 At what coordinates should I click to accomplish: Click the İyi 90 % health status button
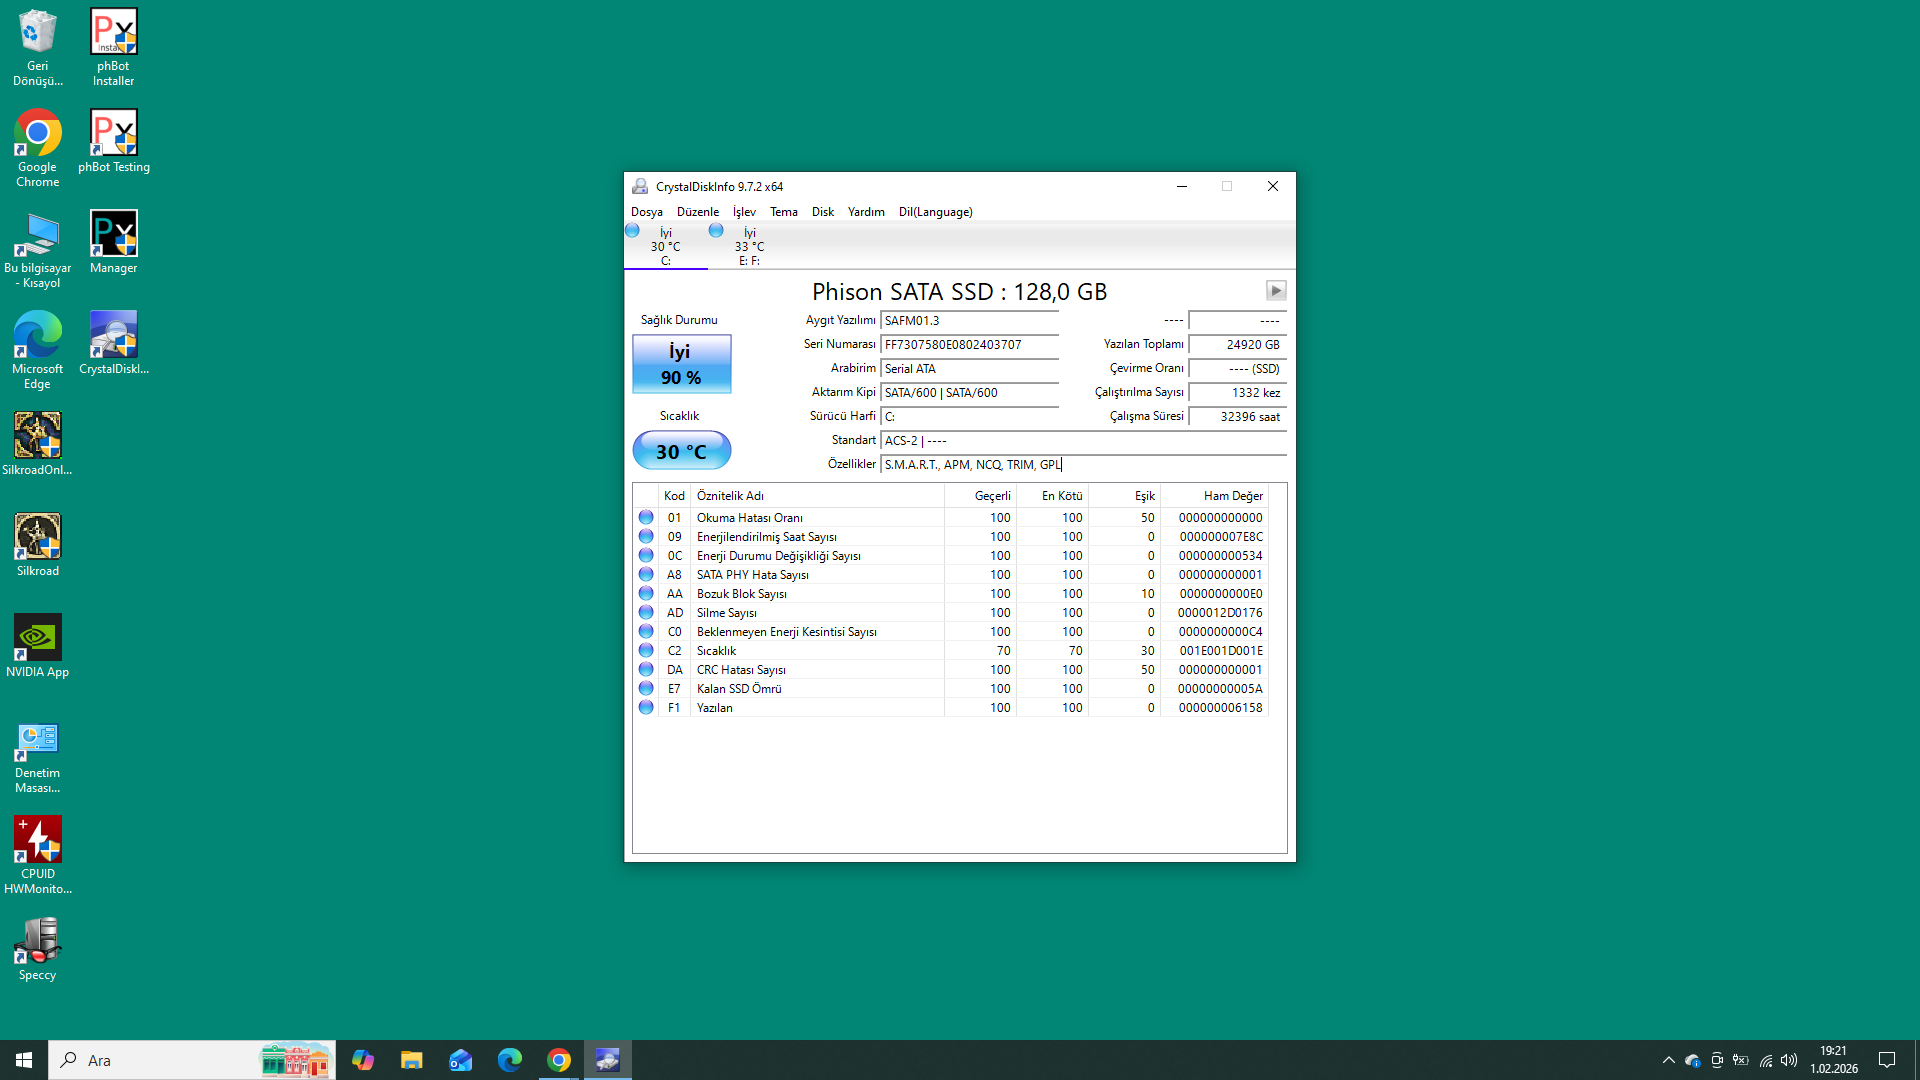click(x=681, y=364)
